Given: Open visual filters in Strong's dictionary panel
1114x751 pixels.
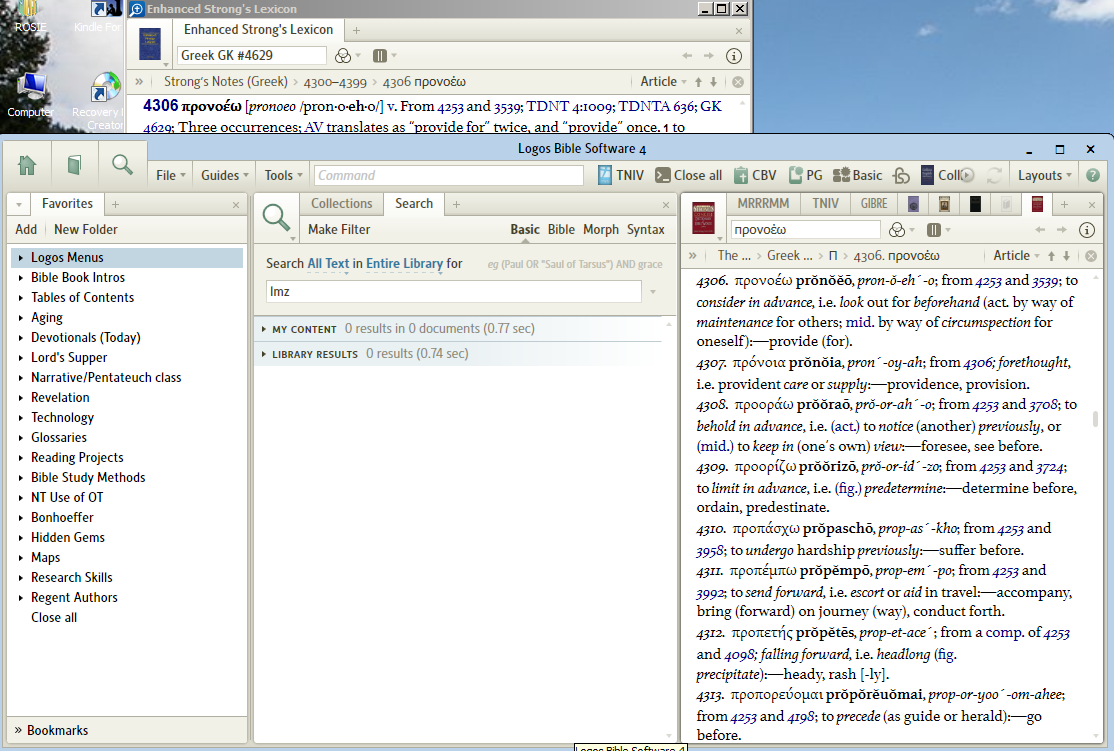Looking at the screenshot, I should coord(897,229).
